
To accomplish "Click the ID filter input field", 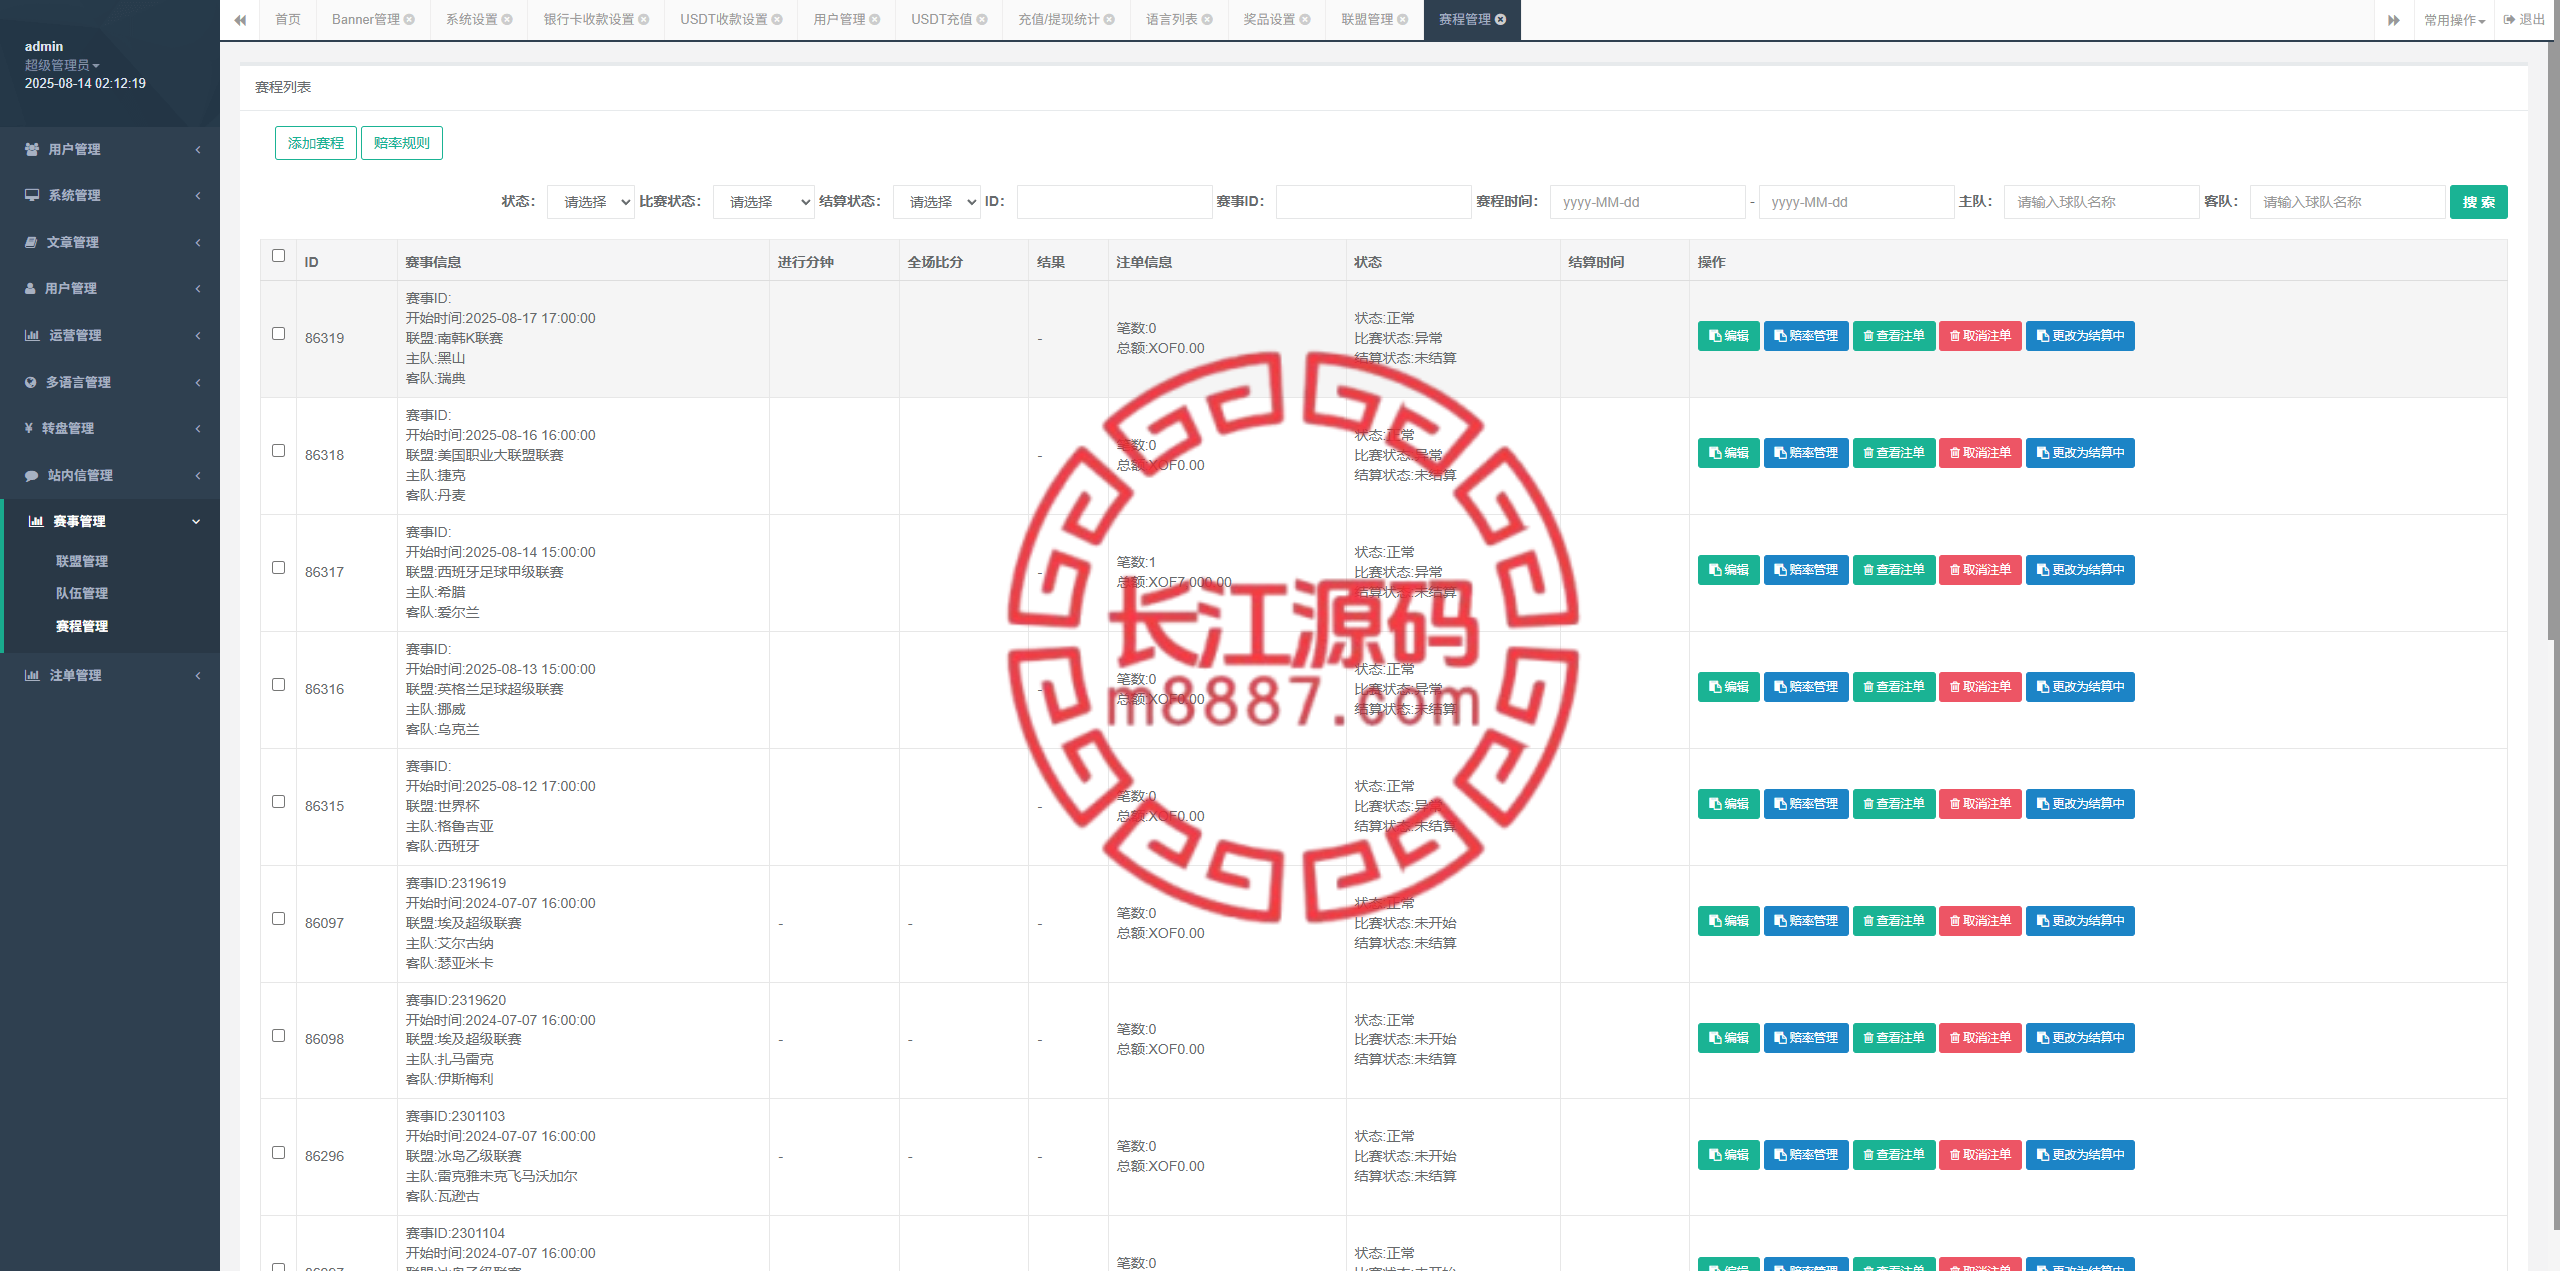I will (1114, 202).
